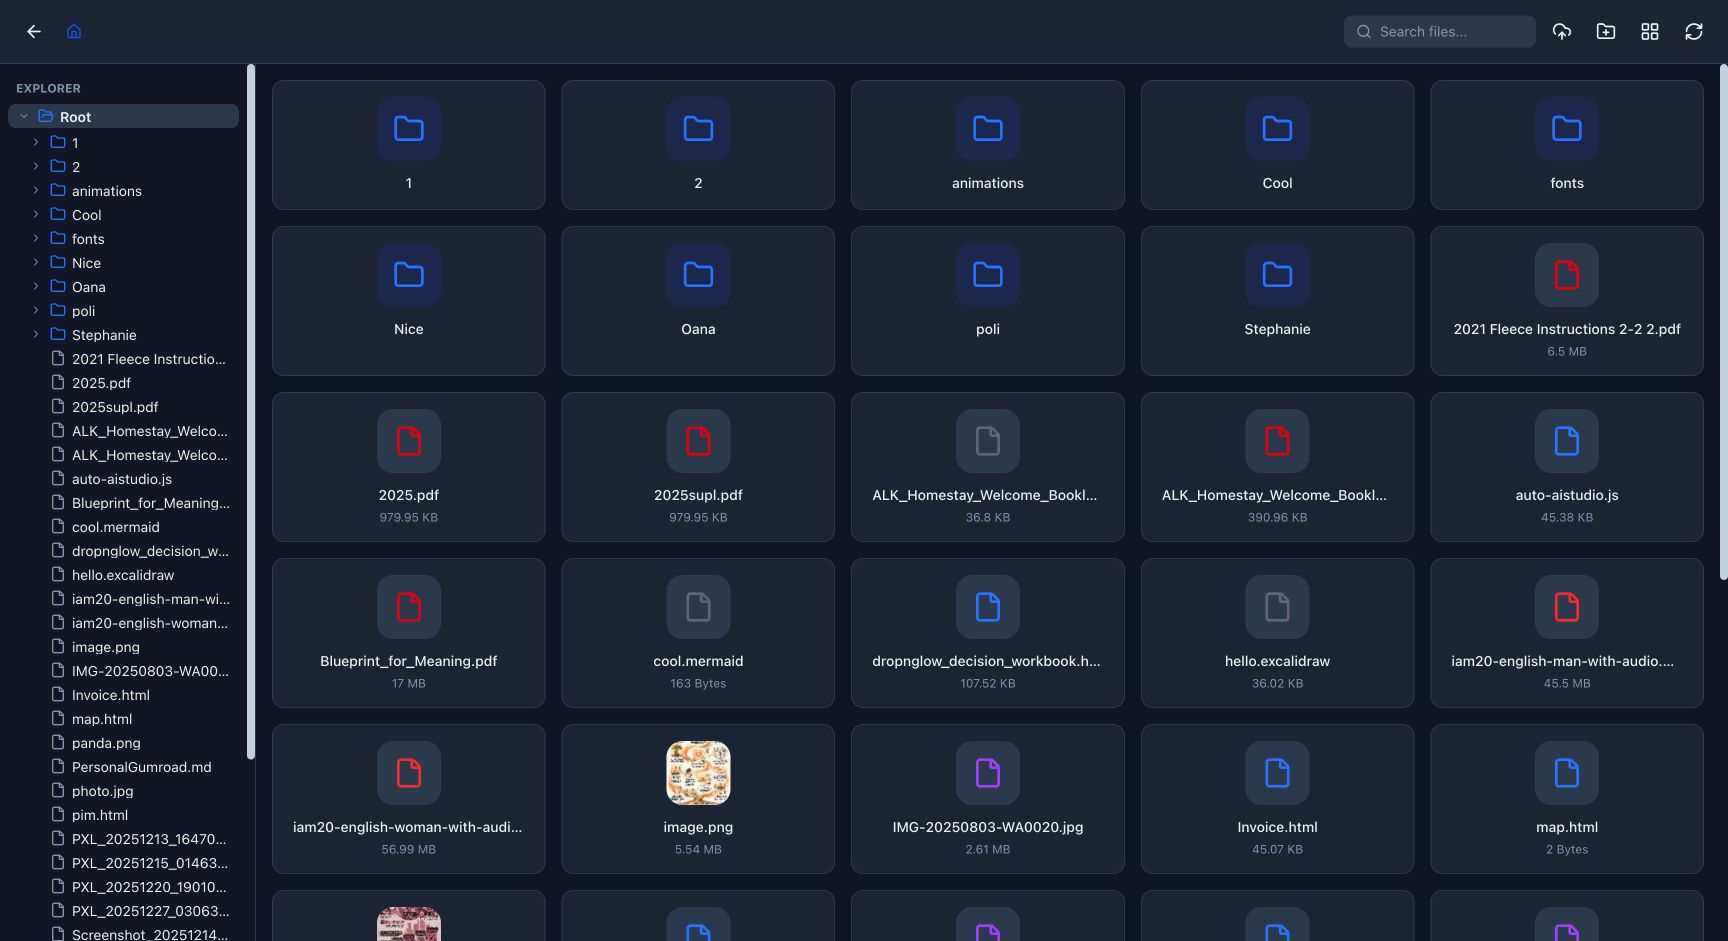The image size is (1728, 941).
Task: Click the refresh icon
Action: pyautogui.click(x=1694, y=32)
